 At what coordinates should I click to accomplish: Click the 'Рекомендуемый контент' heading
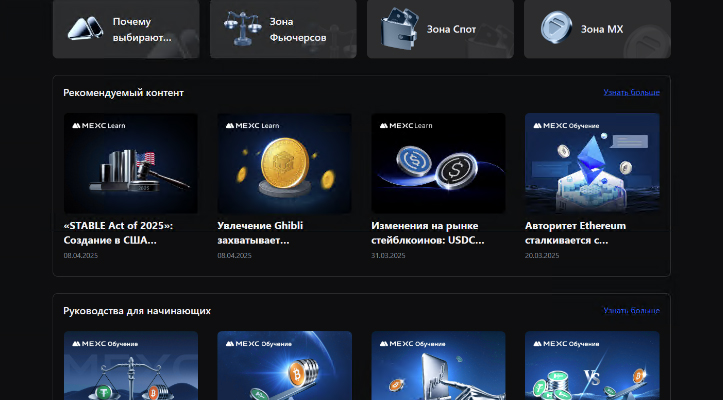coord(124,93)
